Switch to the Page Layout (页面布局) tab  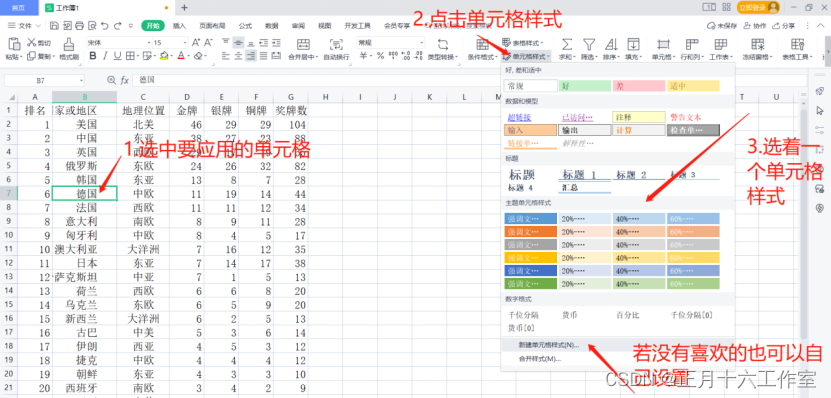pyautogui.click(x=212, y=25)
